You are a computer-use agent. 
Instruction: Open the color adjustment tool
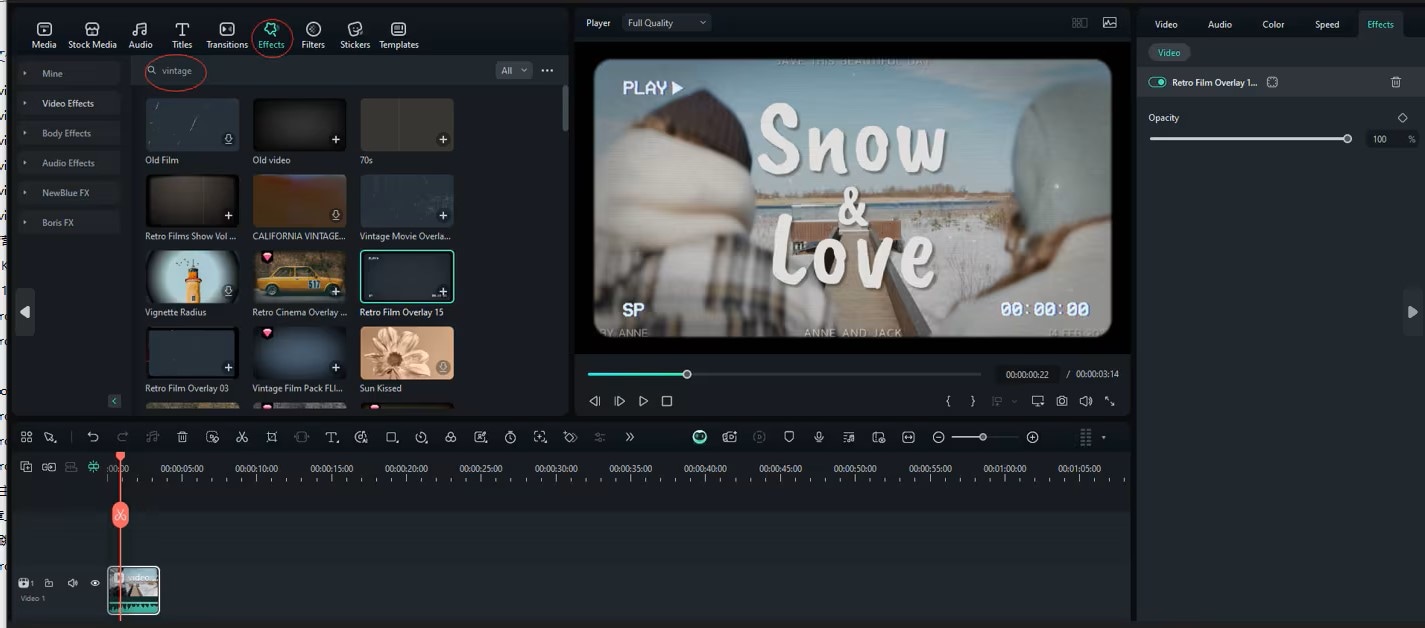click(451, 437)
